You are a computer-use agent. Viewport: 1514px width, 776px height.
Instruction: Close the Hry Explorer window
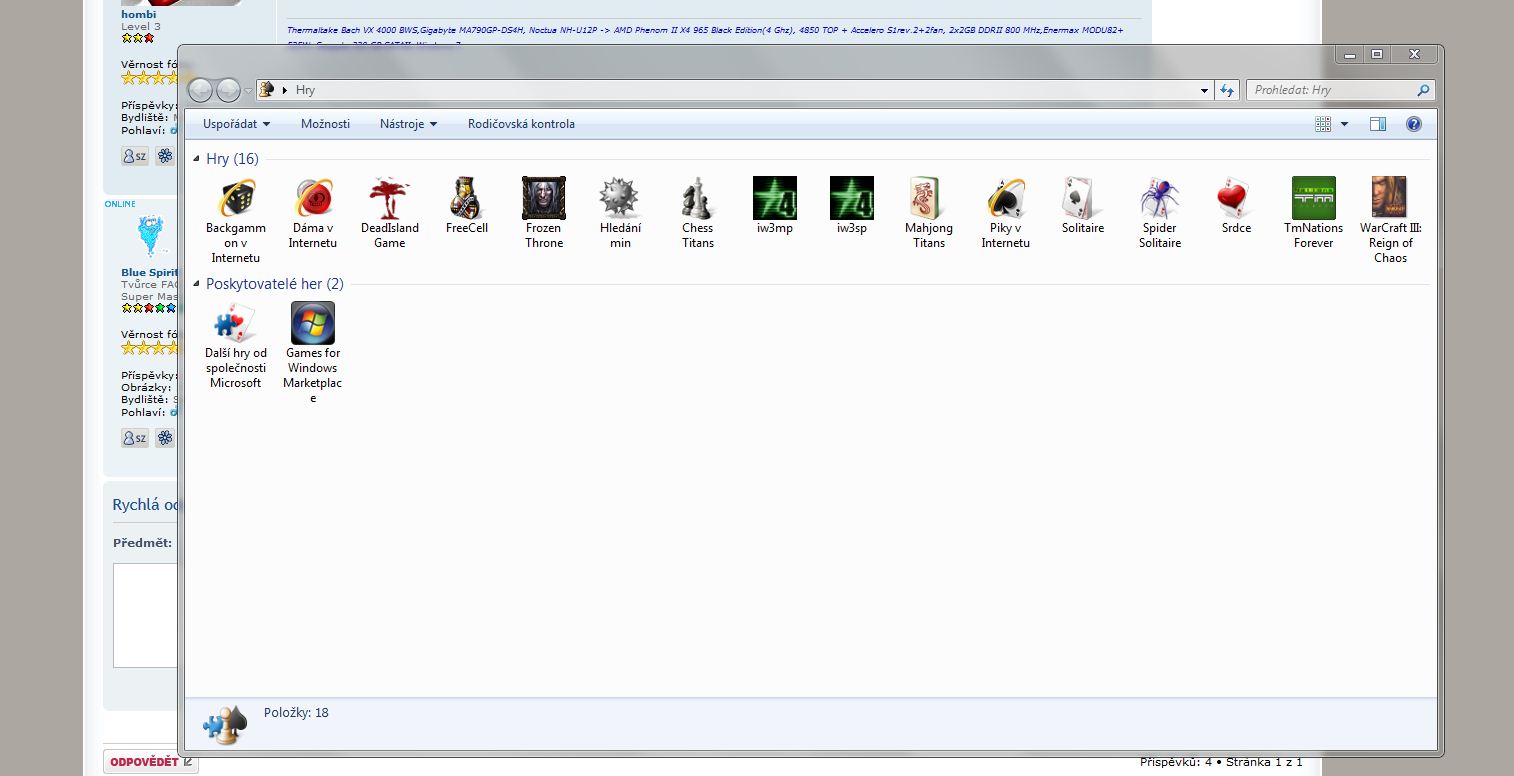point(1414,55)
